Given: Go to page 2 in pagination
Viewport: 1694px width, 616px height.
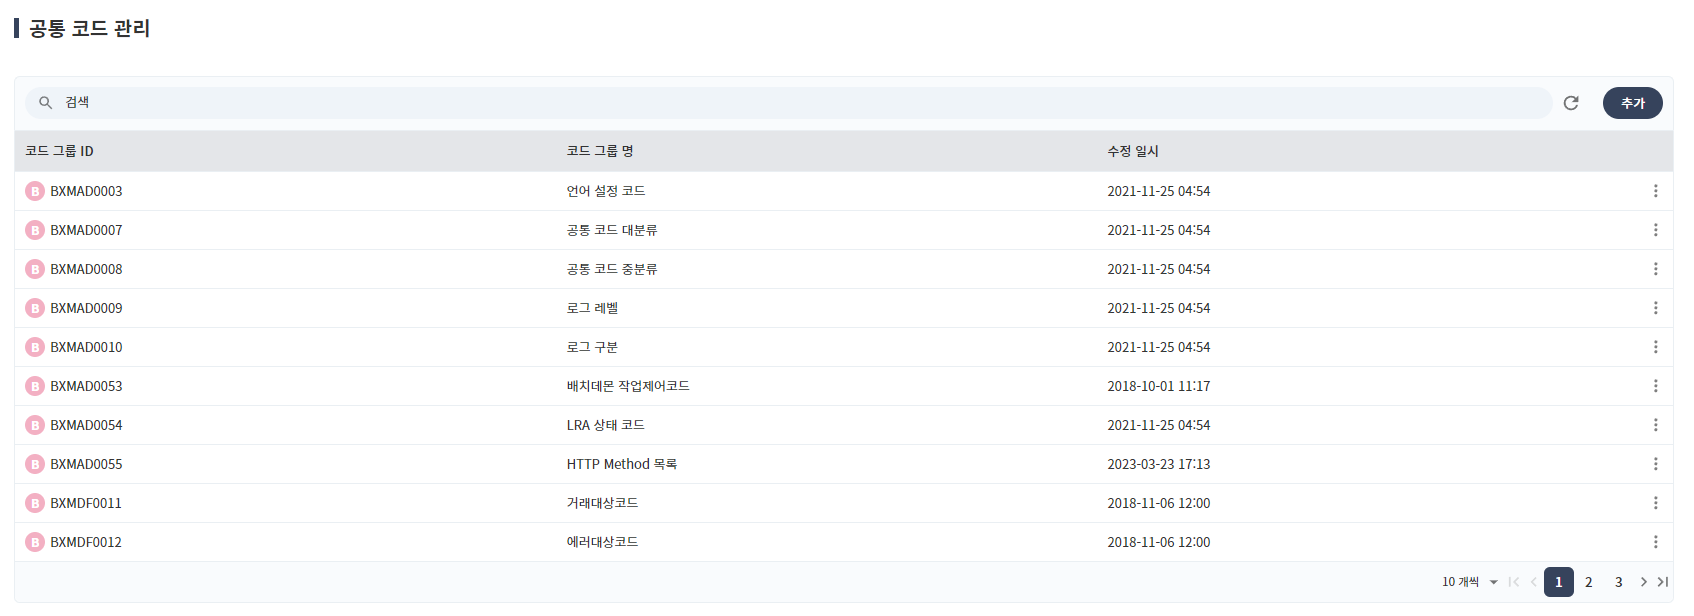Looking at the screenshot, I should 1588,582.
